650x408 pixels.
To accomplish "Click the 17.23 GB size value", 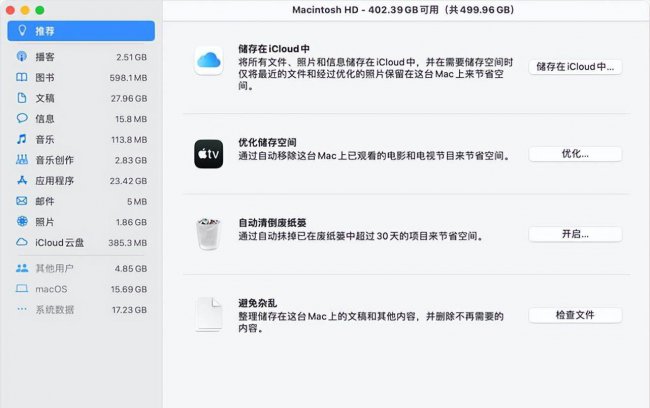I will pos(129,310).
